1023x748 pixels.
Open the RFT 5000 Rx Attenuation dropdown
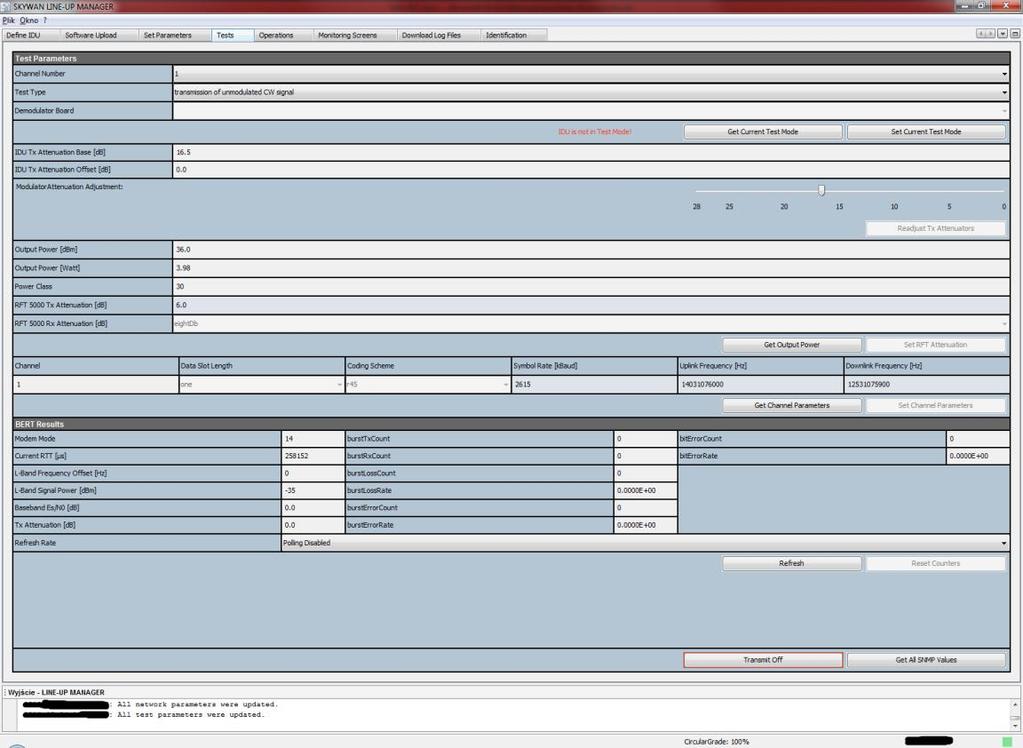(591, 324)
